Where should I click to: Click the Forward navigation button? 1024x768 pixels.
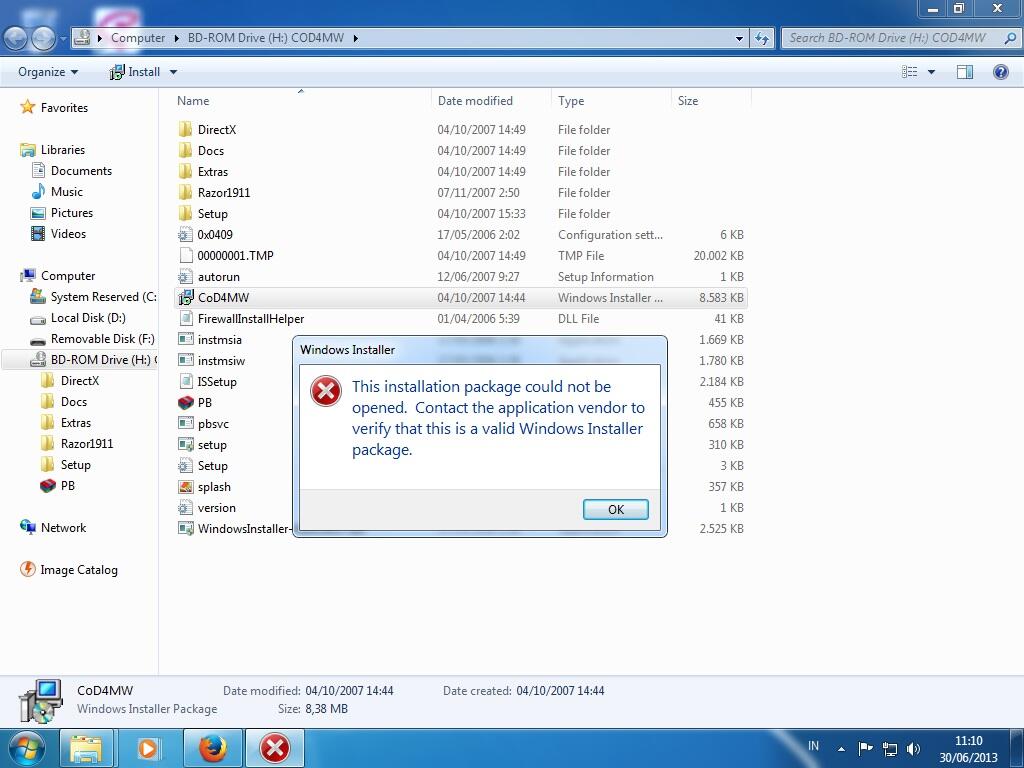tap(43, 38)
